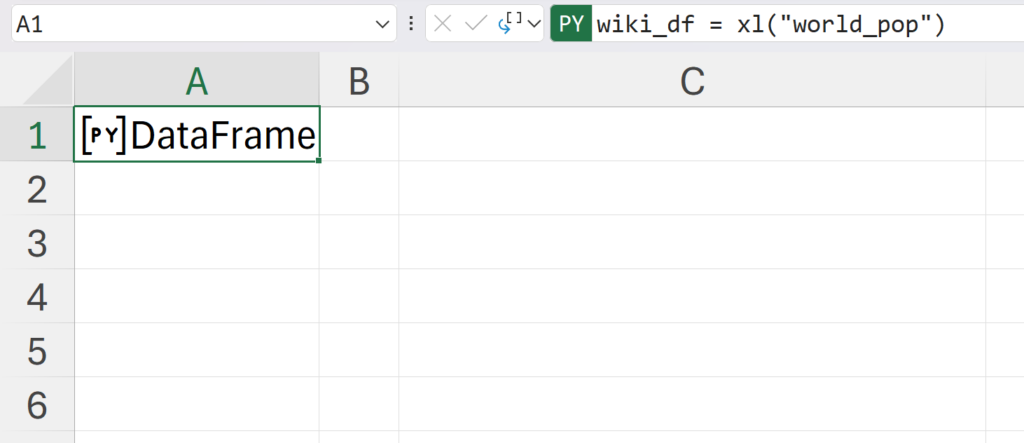Click empty cell B2
1024x443 pixels.
click(359, 189)
